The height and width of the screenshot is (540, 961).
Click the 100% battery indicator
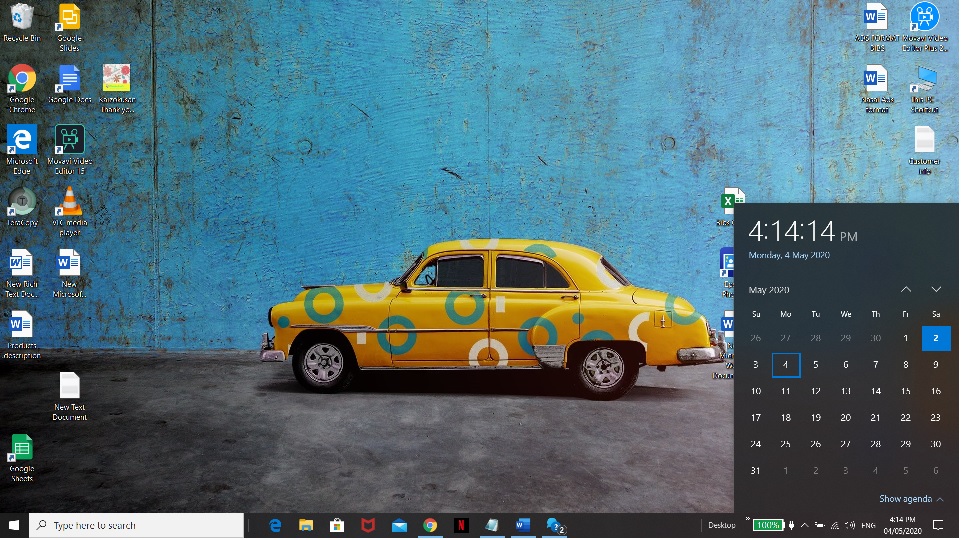pos(768,526)
